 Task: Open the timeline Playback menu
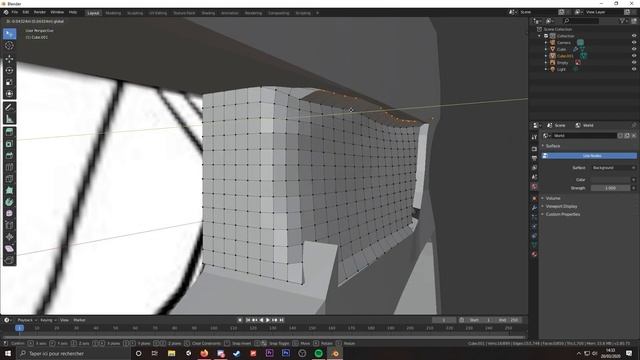tap(27, 320)
